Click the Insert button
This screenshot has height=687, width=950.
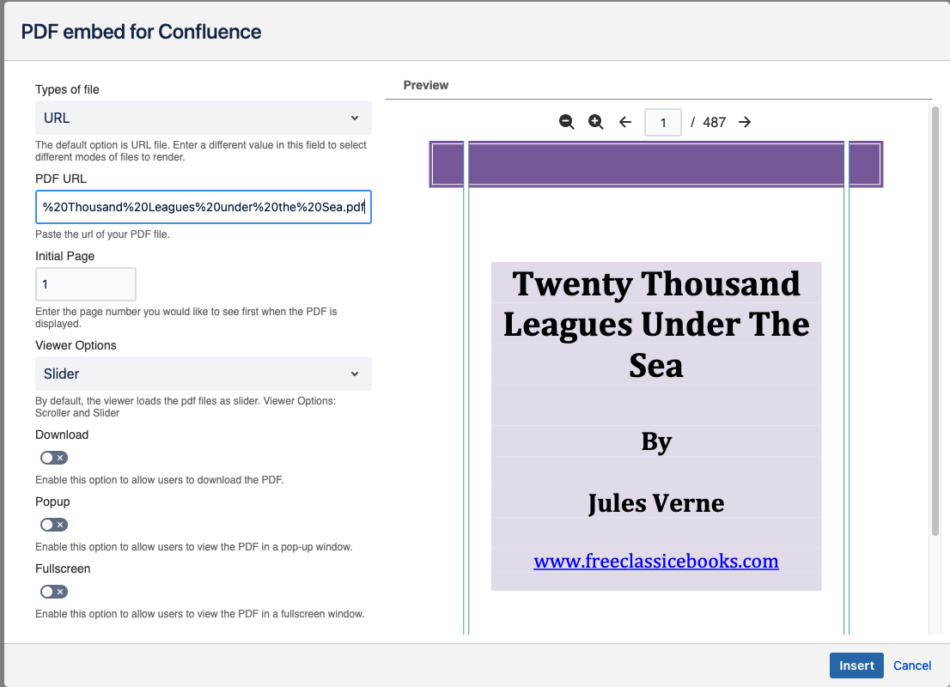856,666
